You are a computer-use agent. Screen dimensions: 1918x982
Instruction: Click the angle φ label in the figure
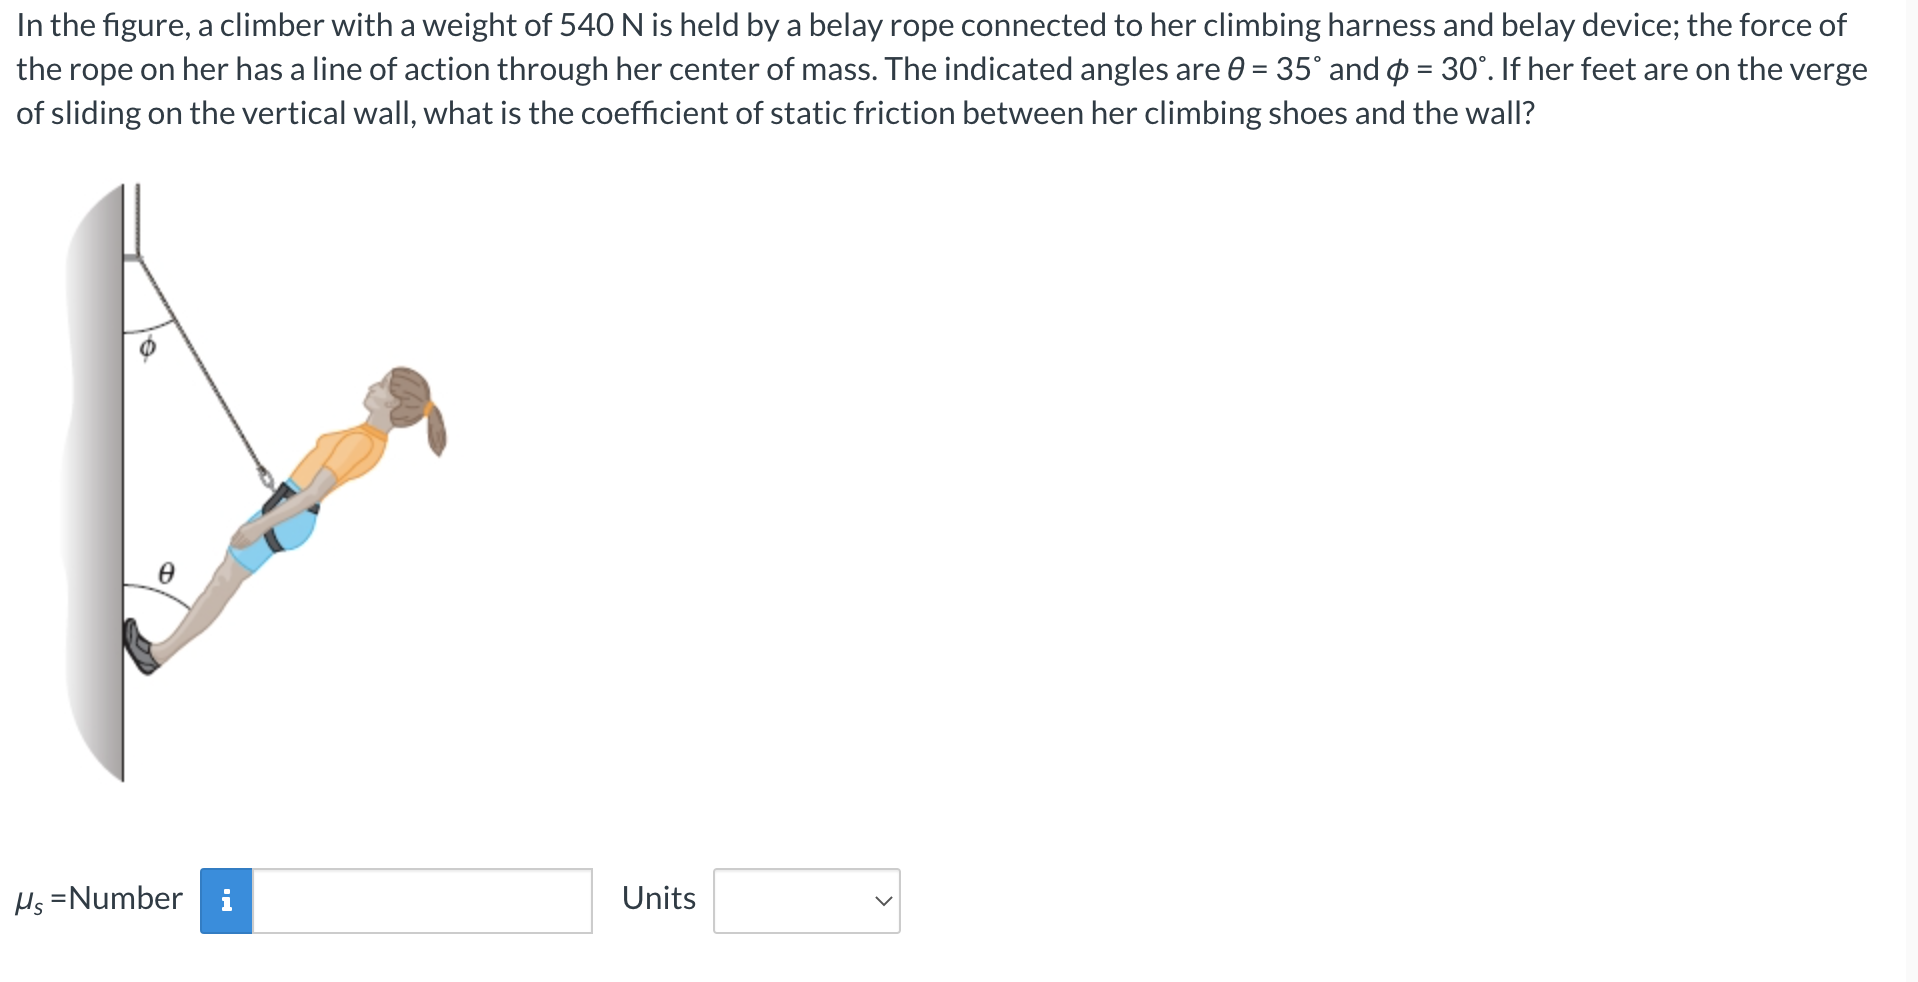147,347
